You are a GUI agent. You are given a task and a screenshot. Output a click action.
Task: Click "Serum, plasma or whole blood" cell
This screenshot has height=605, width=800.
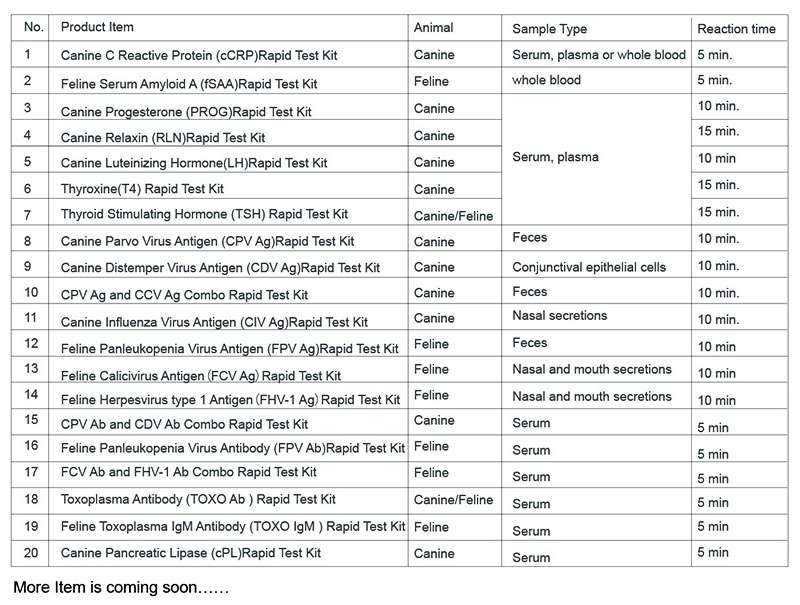tap(599, 55)
